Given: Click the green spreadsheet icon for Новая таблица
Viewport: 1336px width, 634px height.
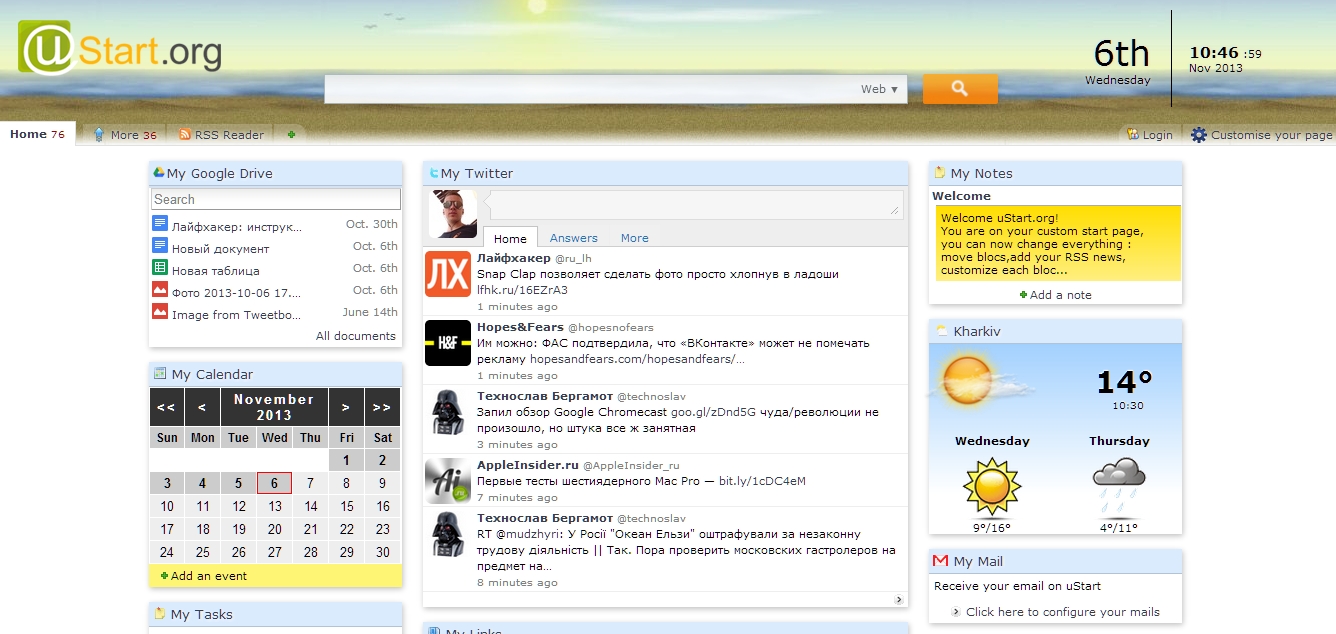Looking at the screenshot, I should pyautogui.click(x=160, y=267).
